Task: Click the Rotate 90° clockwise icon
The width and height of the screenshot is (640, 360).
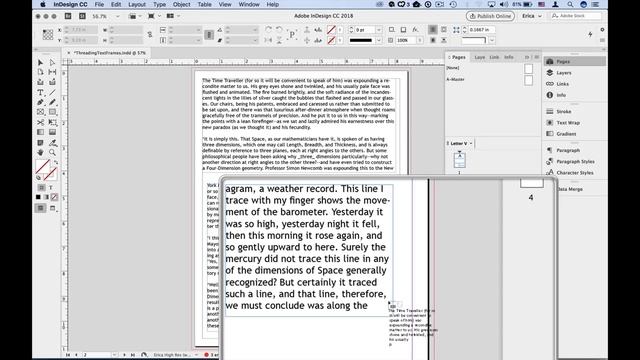Action: pos(269,30)
